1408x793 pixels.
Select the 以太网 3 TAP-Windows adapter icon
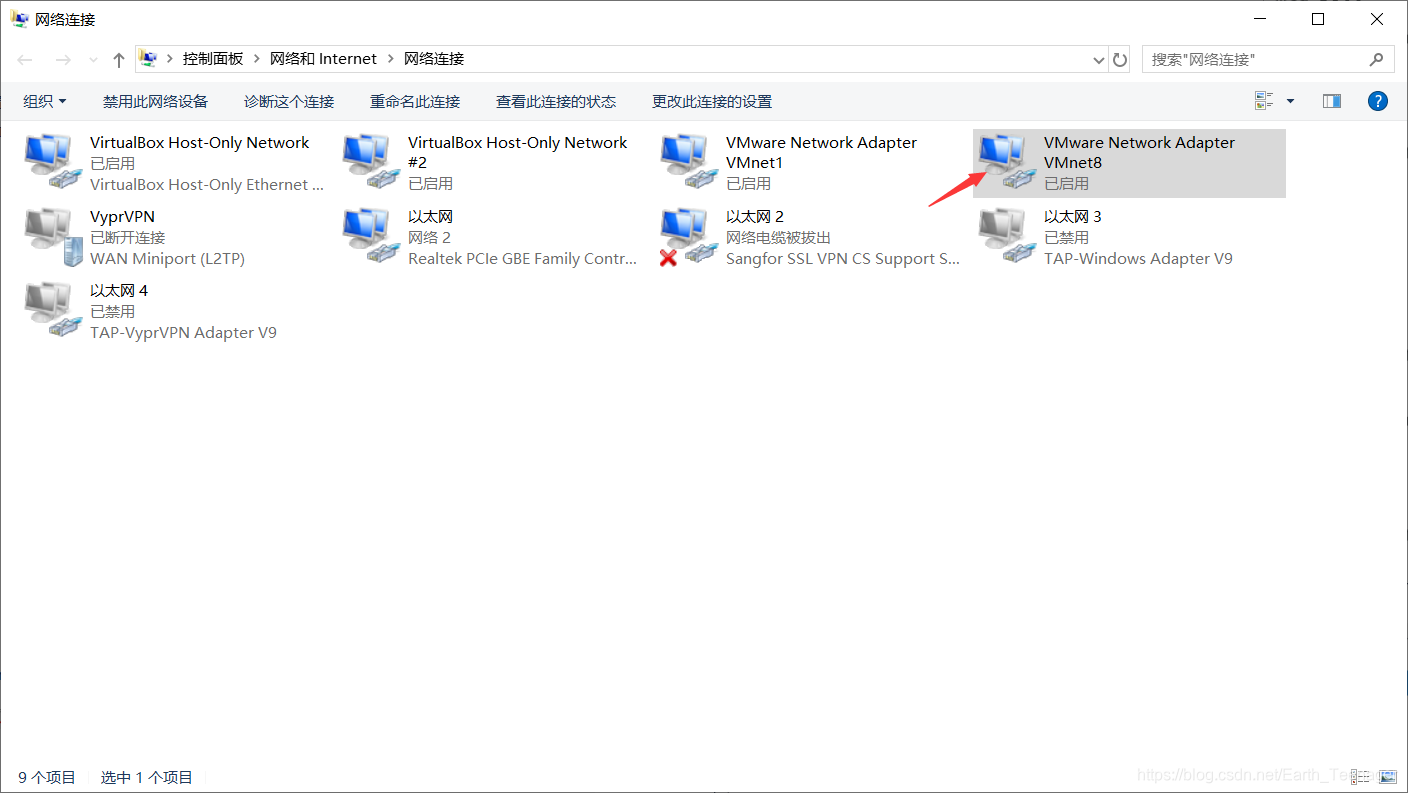[x=1005, y=237]
